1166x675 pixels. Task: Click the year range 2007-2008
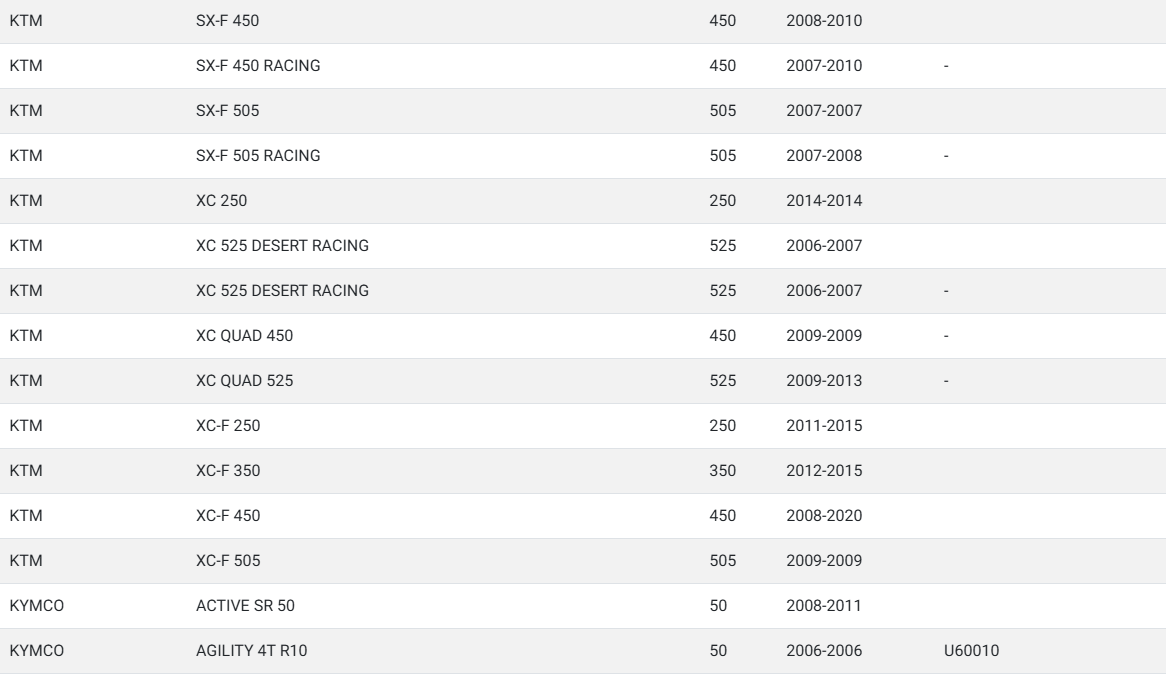tap(824, 155)
